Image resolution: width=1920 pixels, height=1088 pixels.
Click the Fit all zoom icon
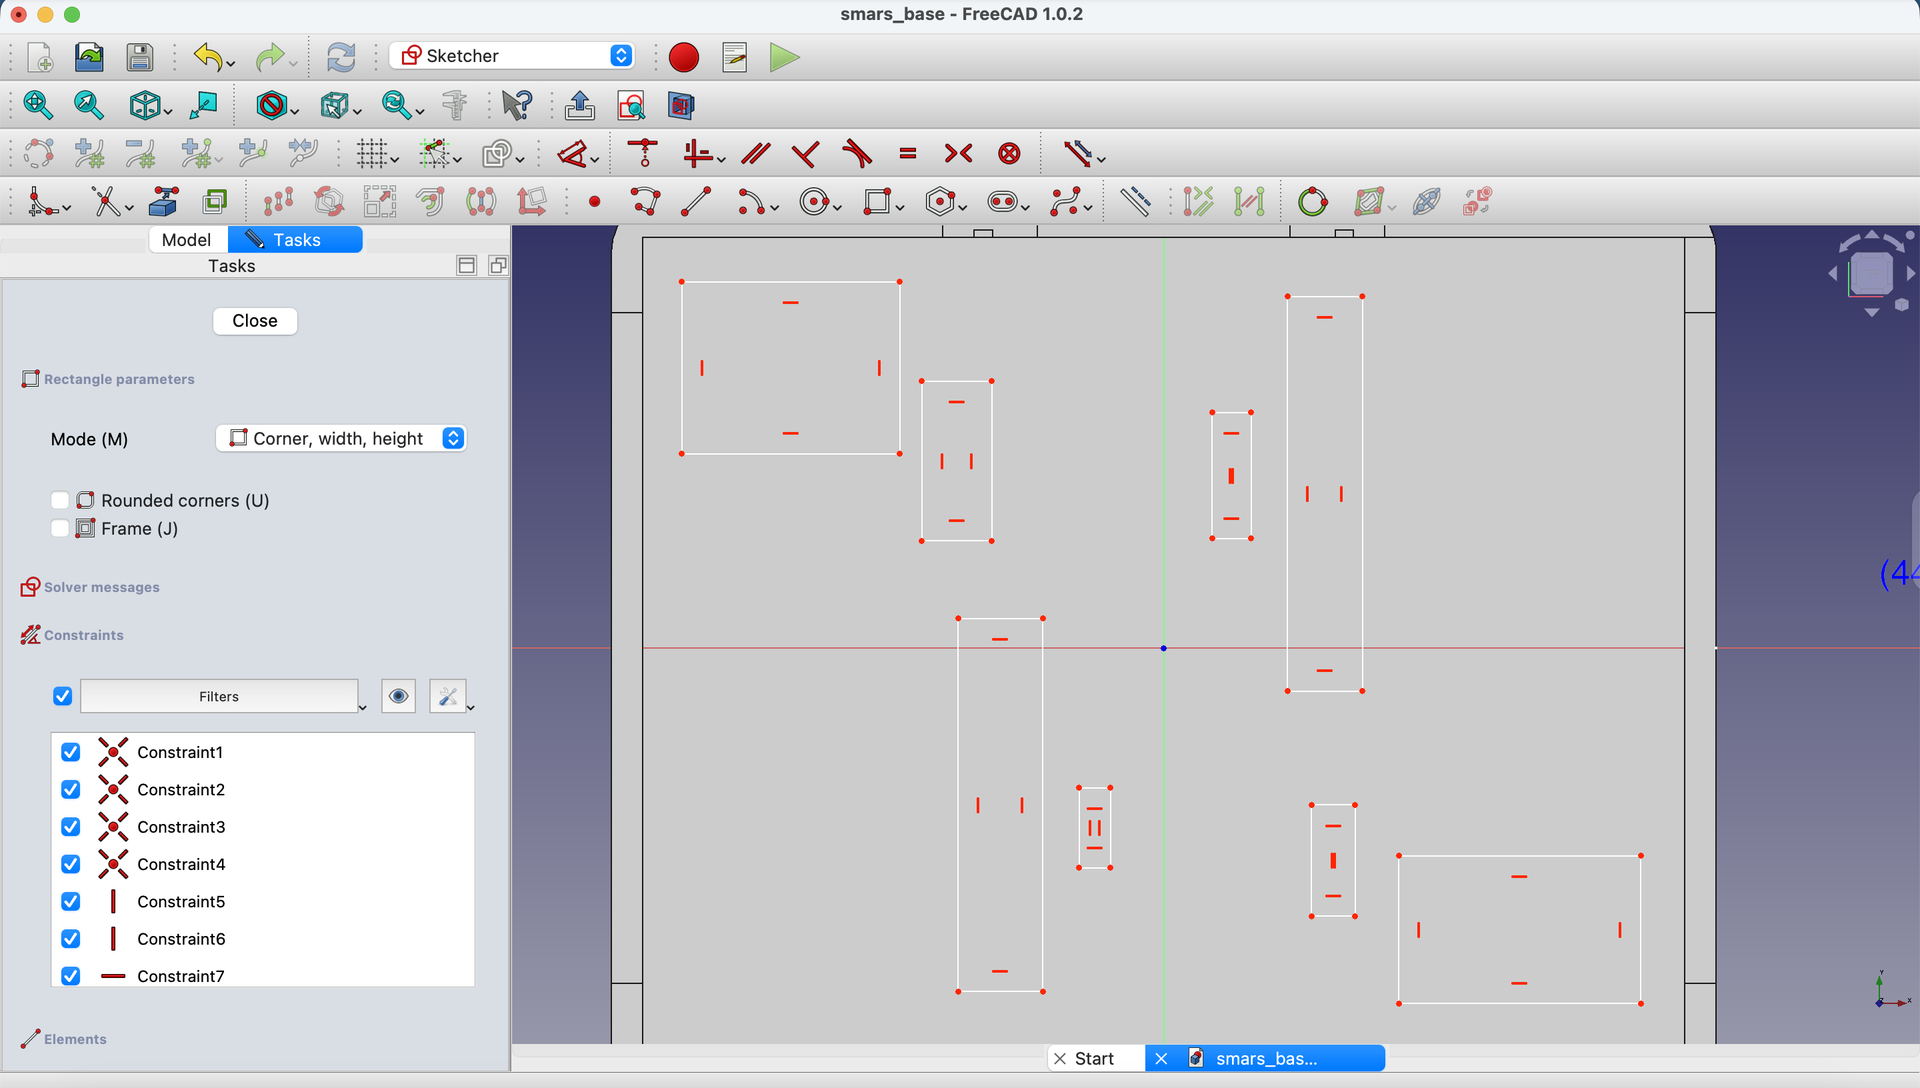(37, 105)
